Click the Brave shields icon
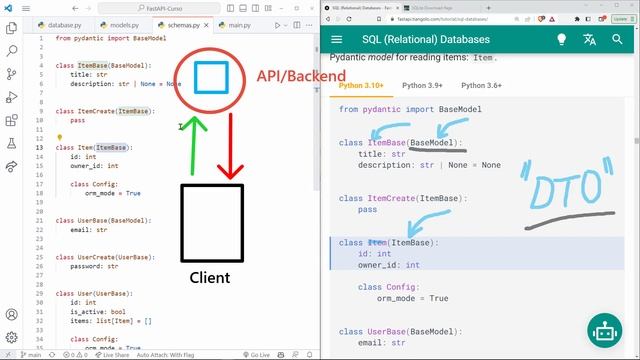The height and width of the screenshot is (360, 640). coord(541,19)
